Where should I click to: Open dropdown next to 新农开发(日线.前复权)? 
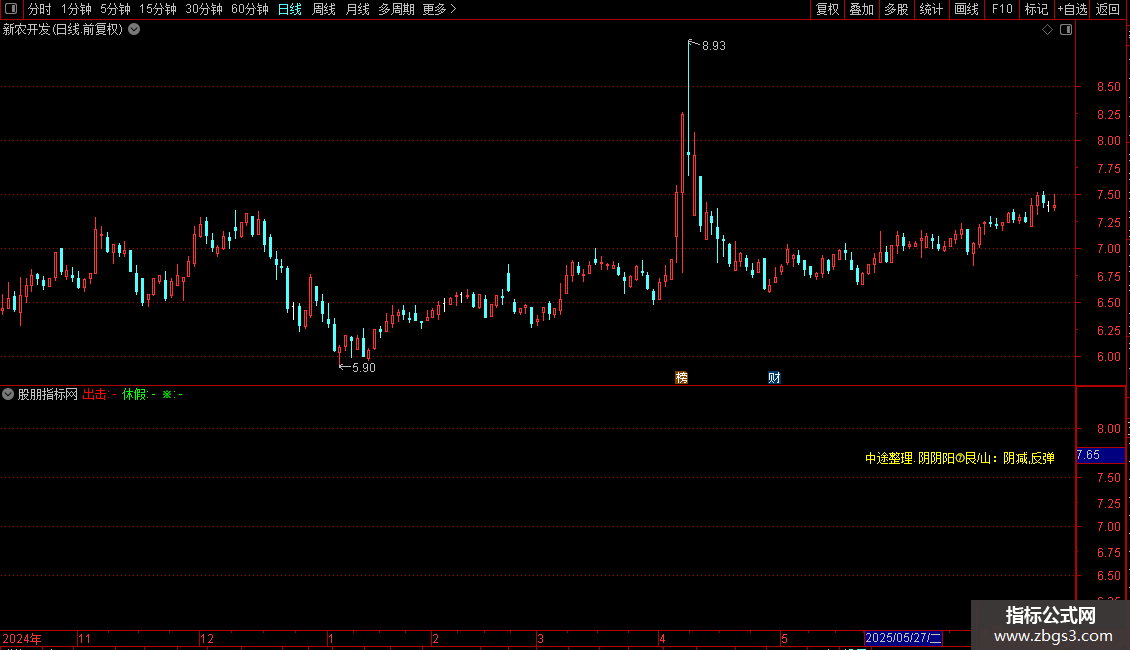pos(134,30)
